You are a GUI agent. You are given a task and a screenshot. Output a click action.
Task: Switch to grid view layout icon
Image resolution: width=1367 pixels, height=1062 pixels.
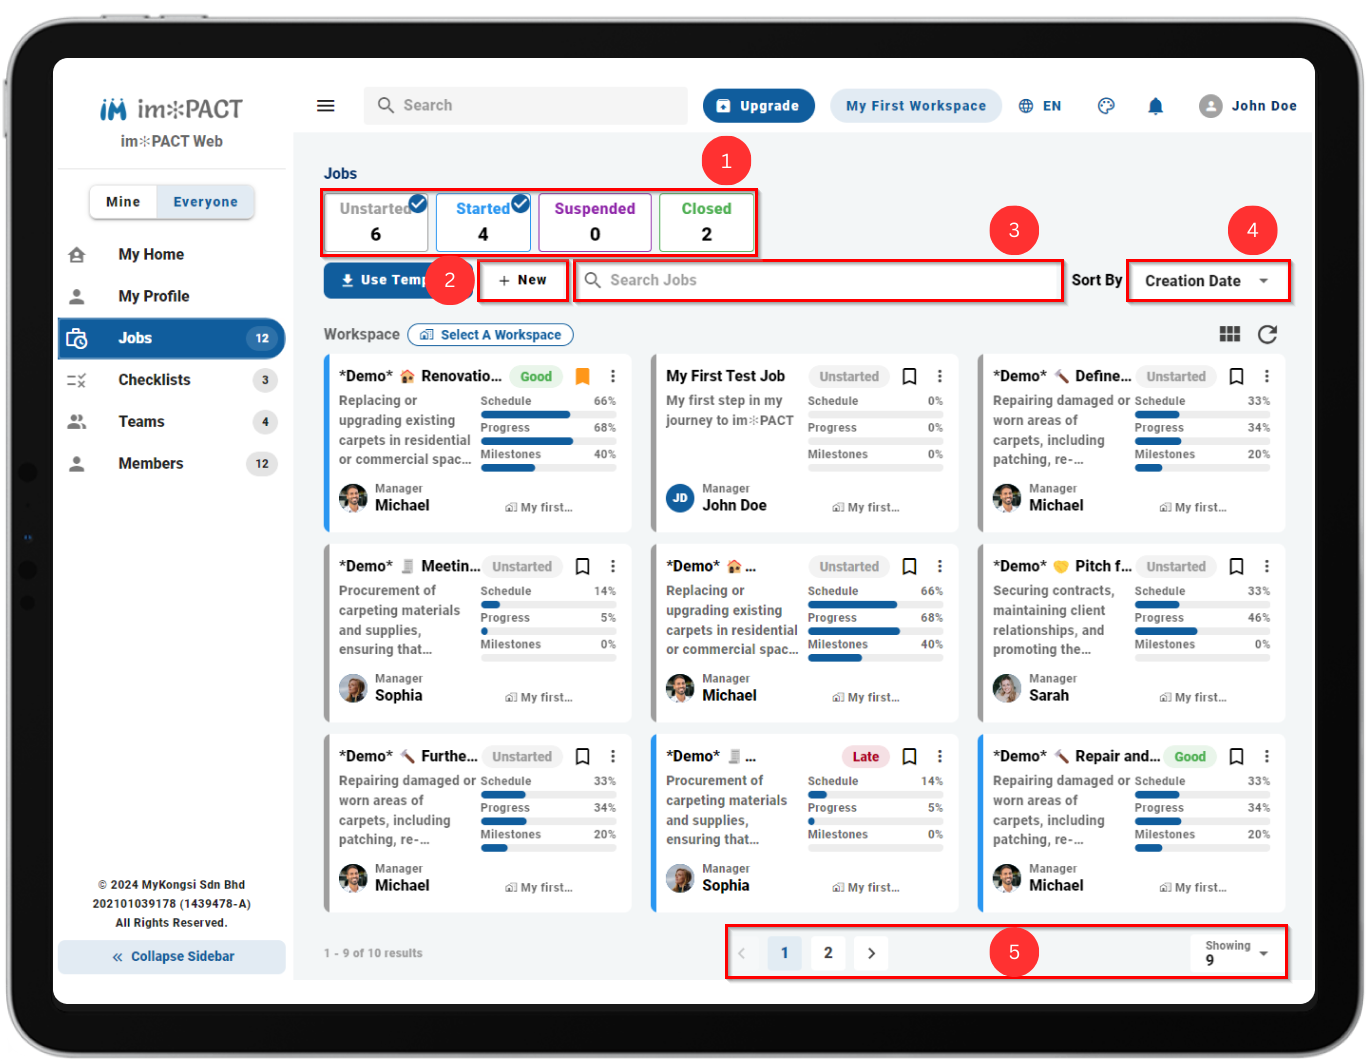click(x=1230, y=334)
